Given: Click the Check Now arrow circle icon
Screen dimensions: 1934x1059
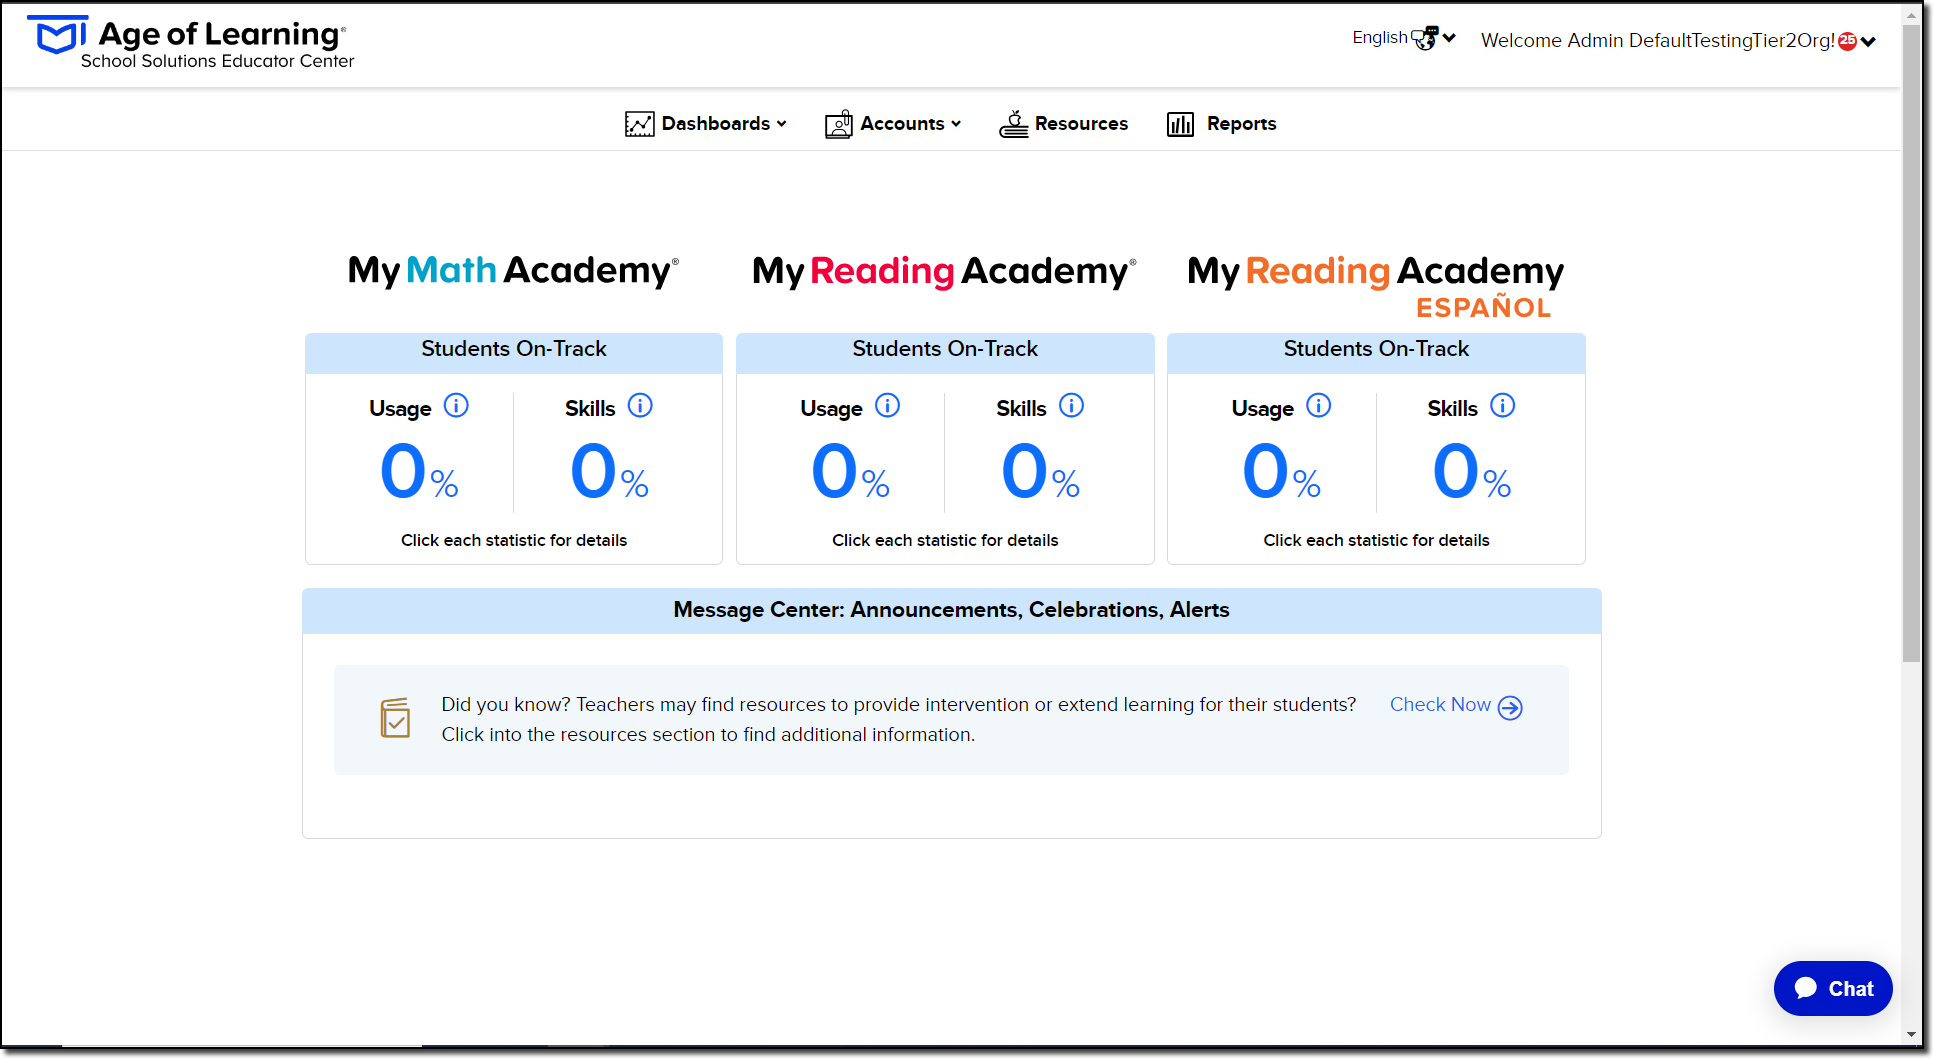Looking at the screenshot, I should point(1510,708).
